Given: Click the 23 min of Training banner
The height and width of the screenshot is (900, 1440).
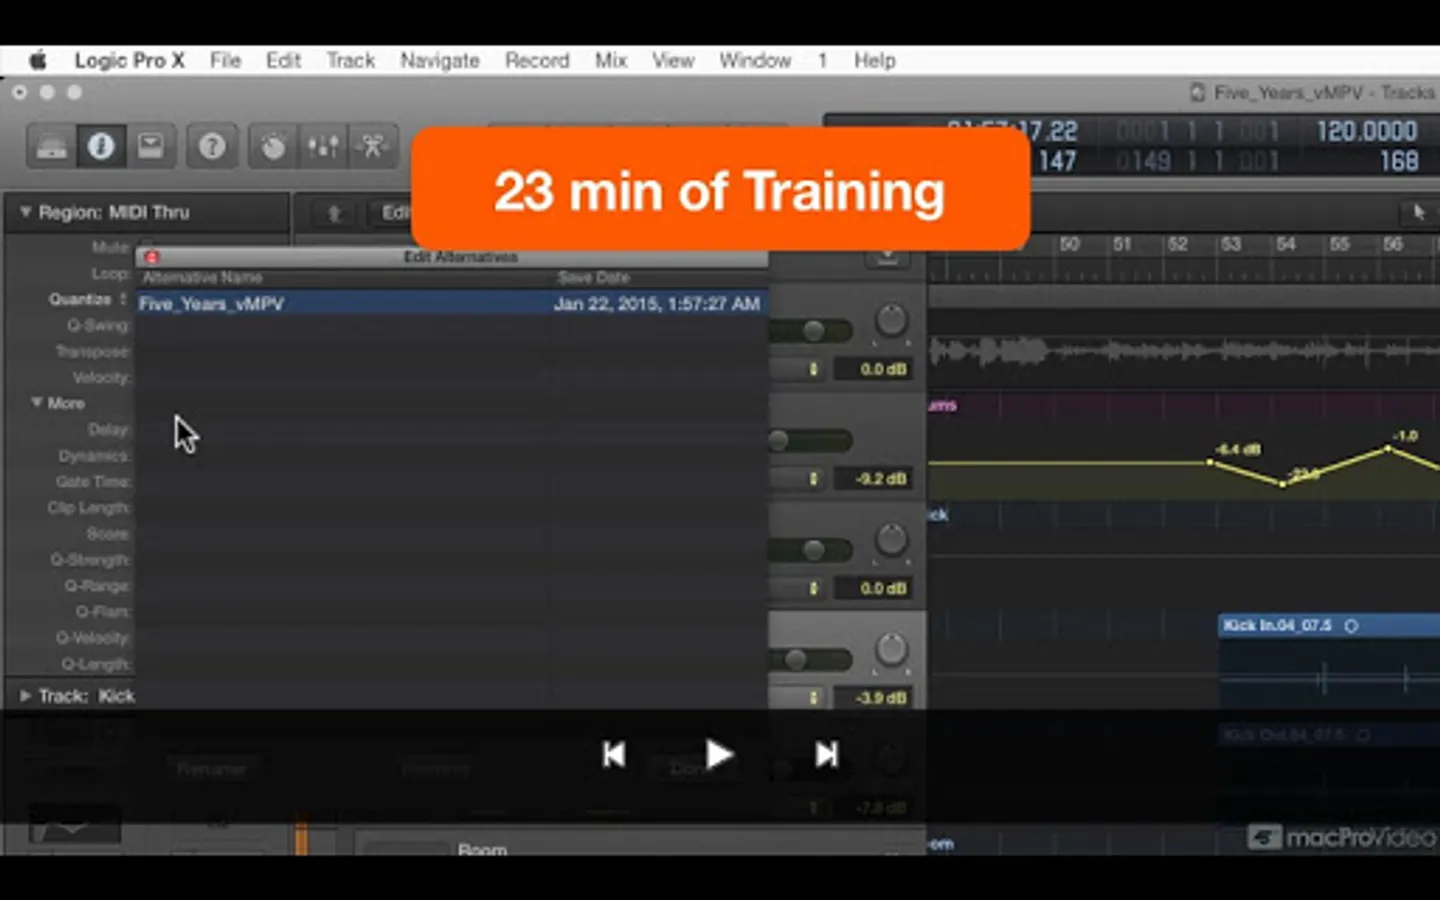Looking at the screenshot, I should point(720,189).
